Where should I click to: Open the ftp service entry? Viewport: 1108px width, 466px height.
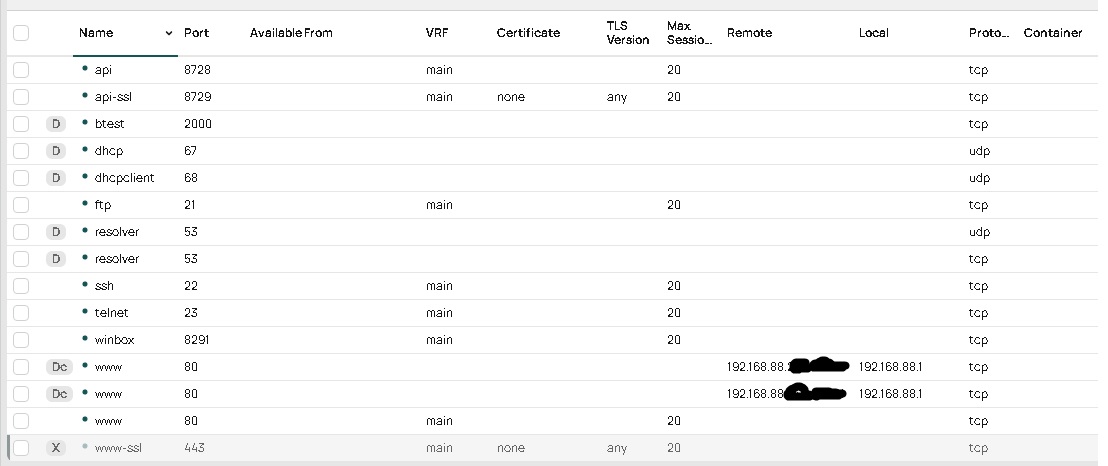click(x=102, y=205)
